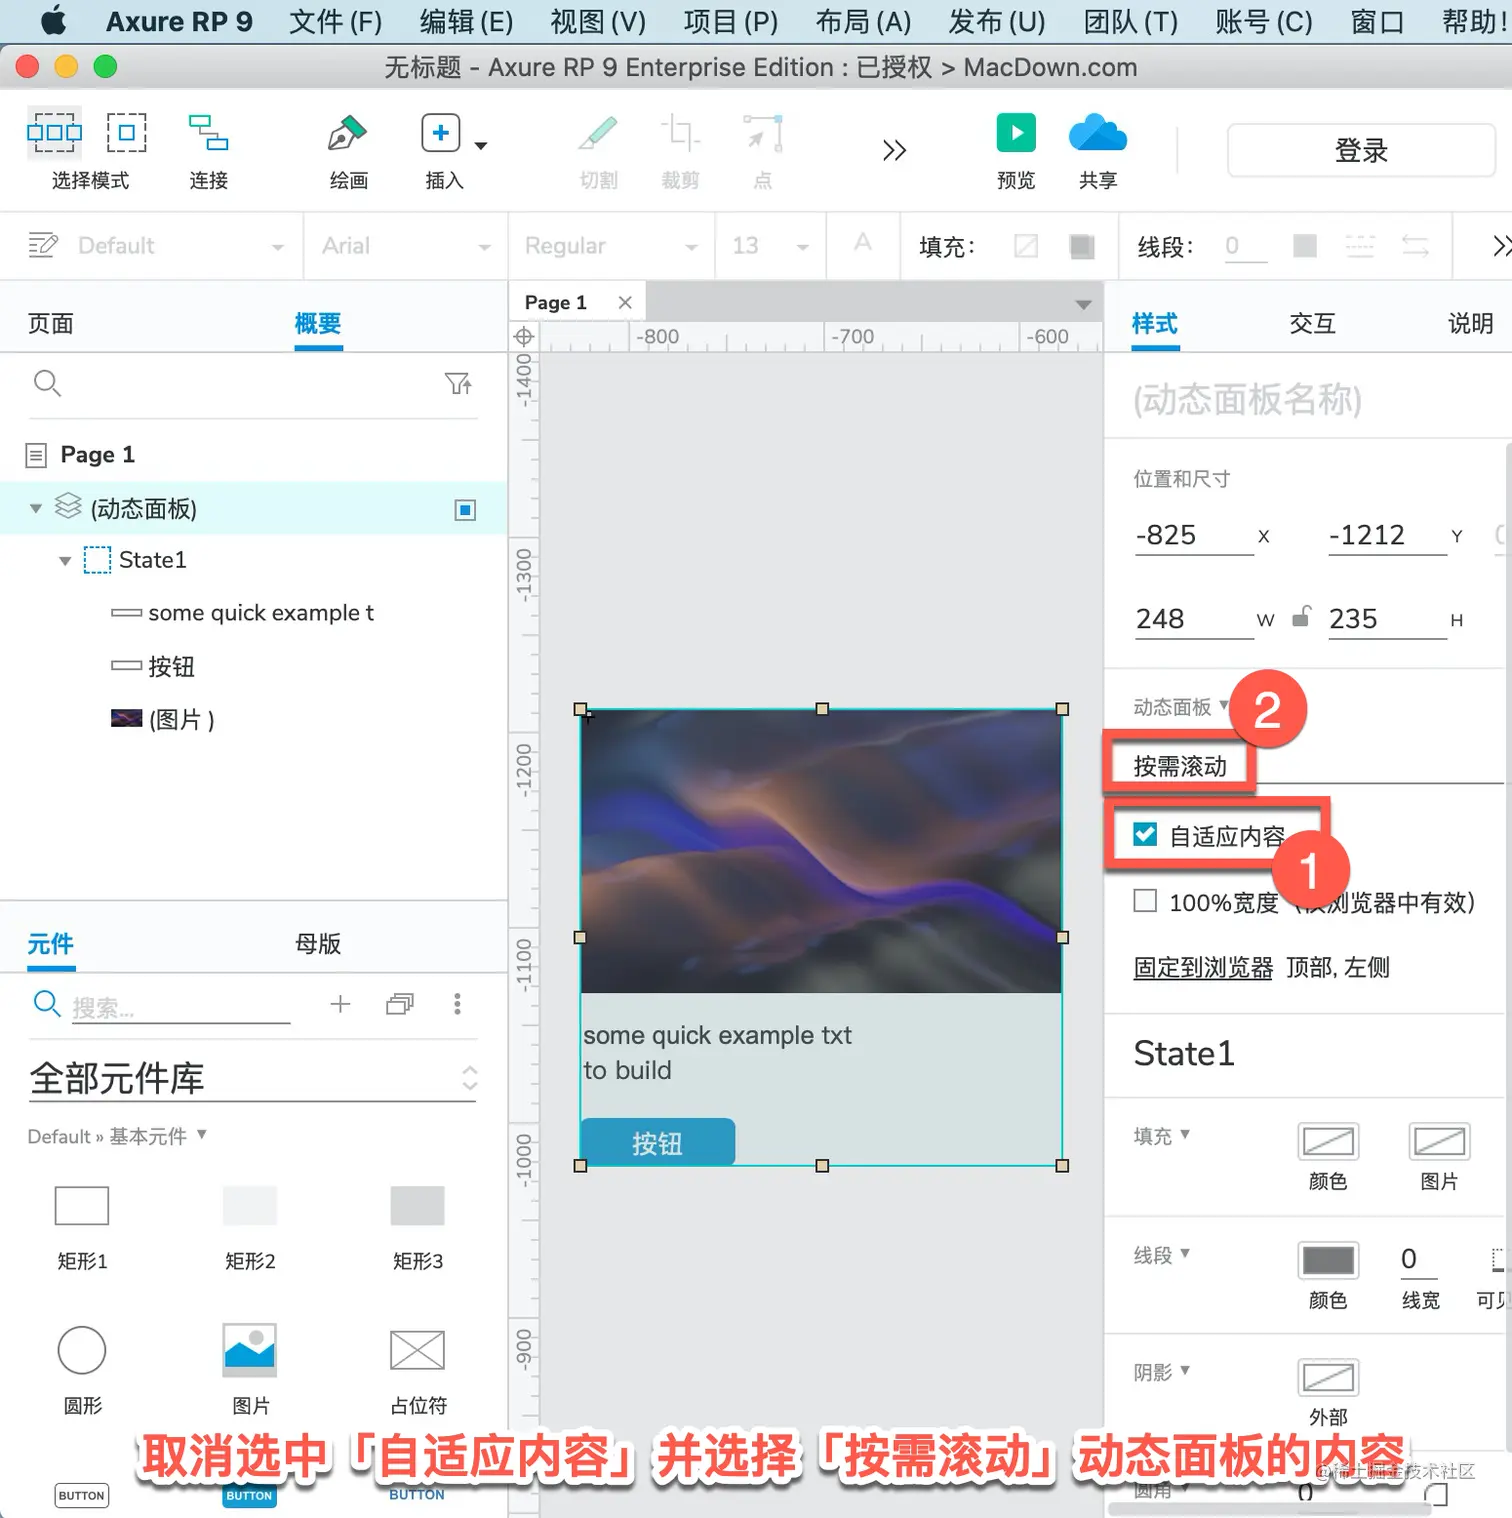Screen dimensions: 1512x1518
Task: Uncheck the fit to content (自适应内容) checkbox
Action: (x=1145, y=835)
